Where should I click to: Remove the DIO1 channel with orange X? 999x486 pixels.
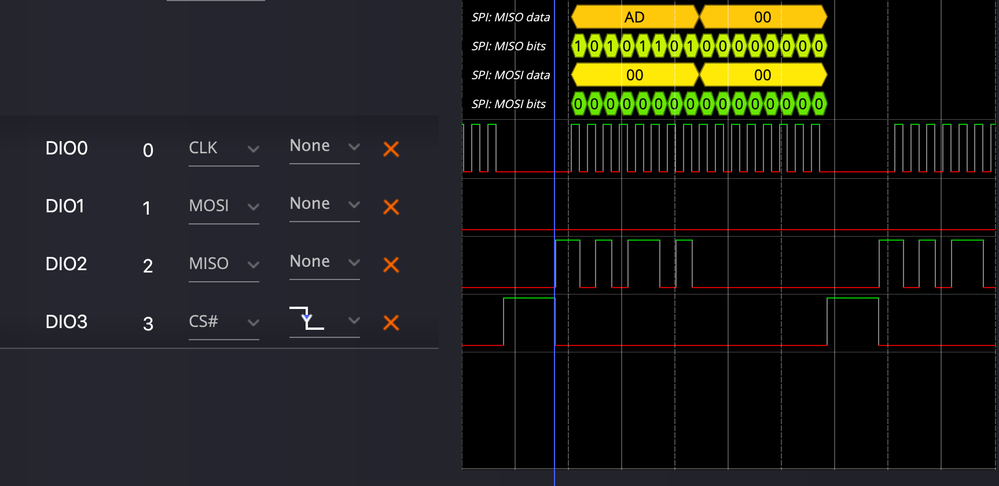[391, 207]
